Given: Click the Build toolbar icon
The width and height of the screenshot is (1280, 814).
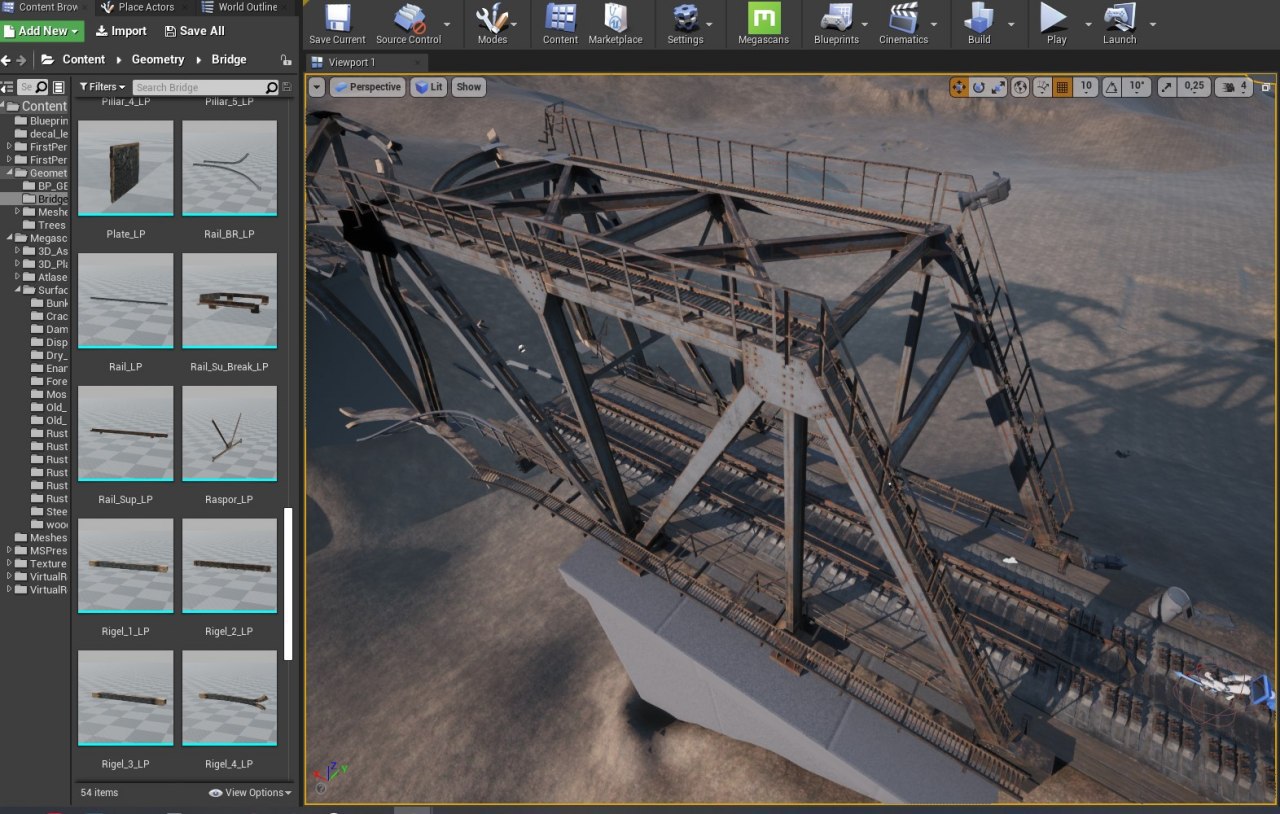Looking at the screenshot, I should tap(979, 18).
